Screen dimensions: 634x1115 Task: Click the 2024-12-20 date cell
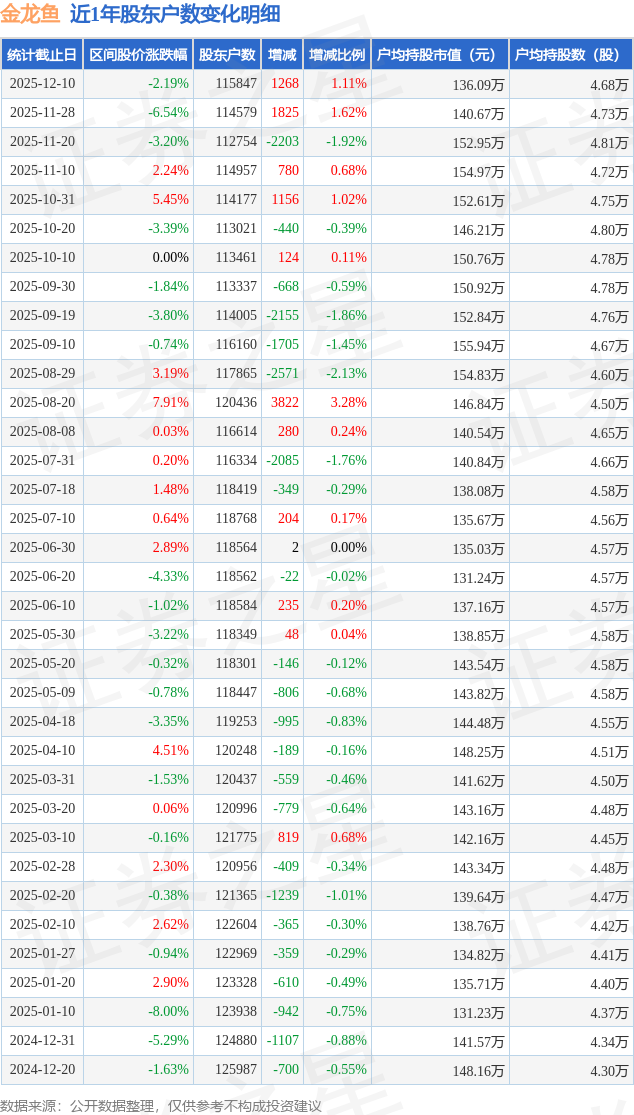(42, 1070)
